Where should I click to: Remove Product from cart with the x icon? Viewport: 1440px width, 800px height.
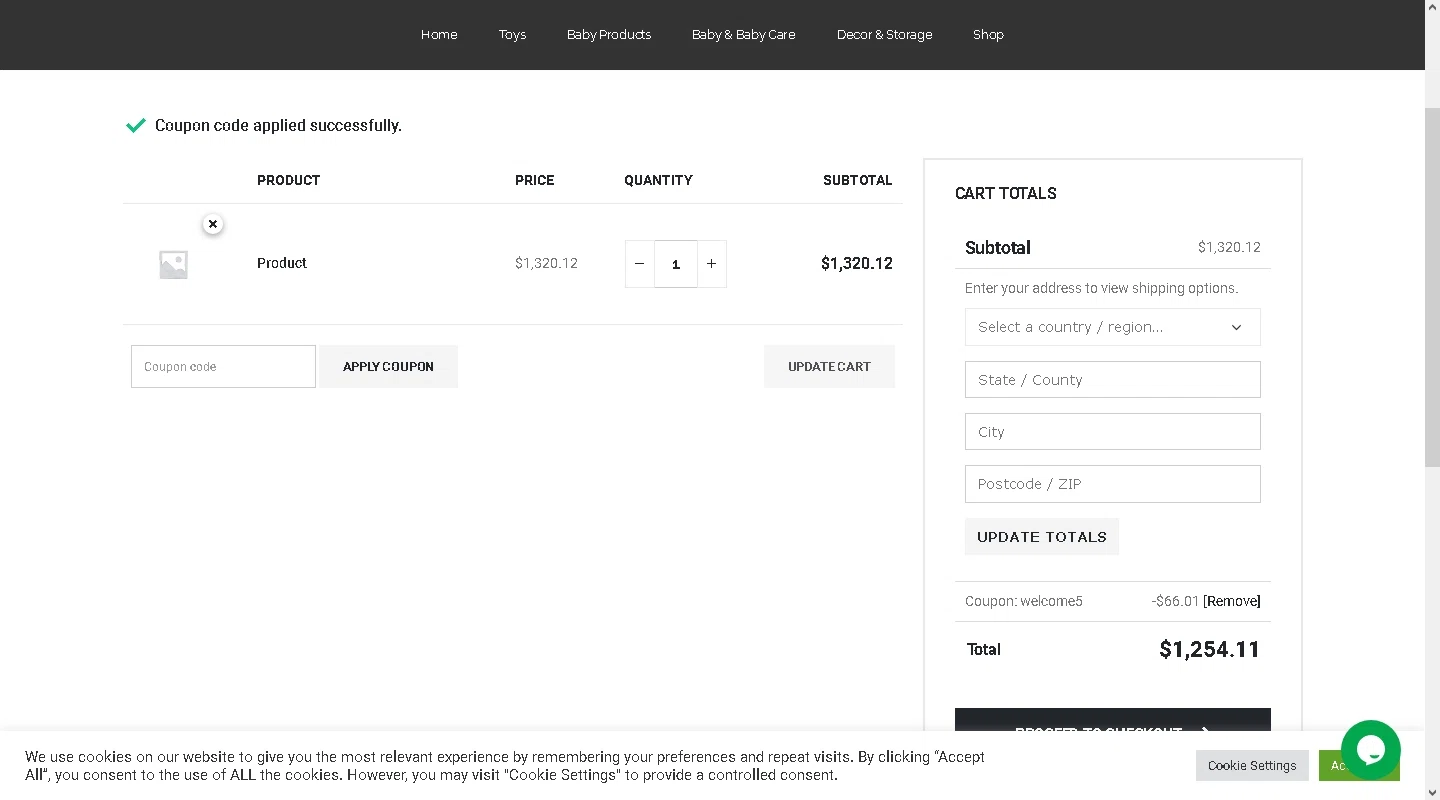click(x=212, y=224)
